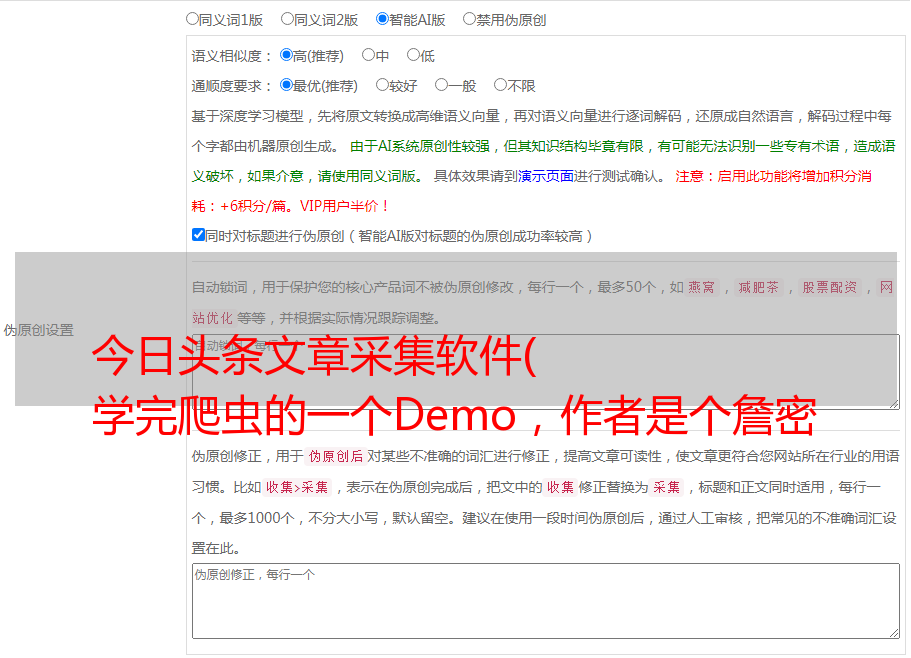Click the red 注意 points warning text

coord(532,191)
